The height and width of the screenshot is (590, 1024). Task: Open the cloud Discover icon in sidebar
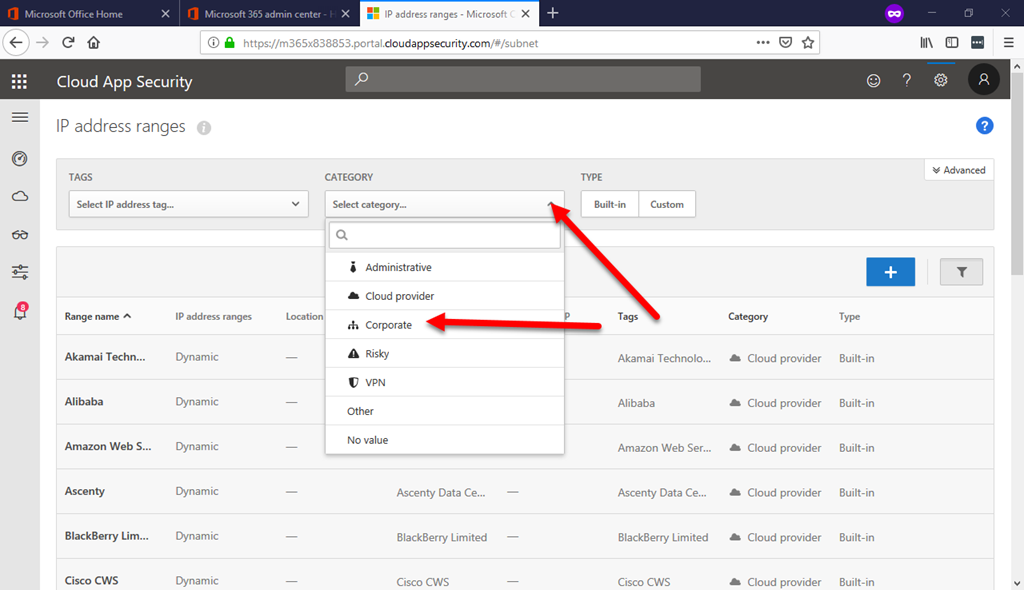click(x=20, y=197)
